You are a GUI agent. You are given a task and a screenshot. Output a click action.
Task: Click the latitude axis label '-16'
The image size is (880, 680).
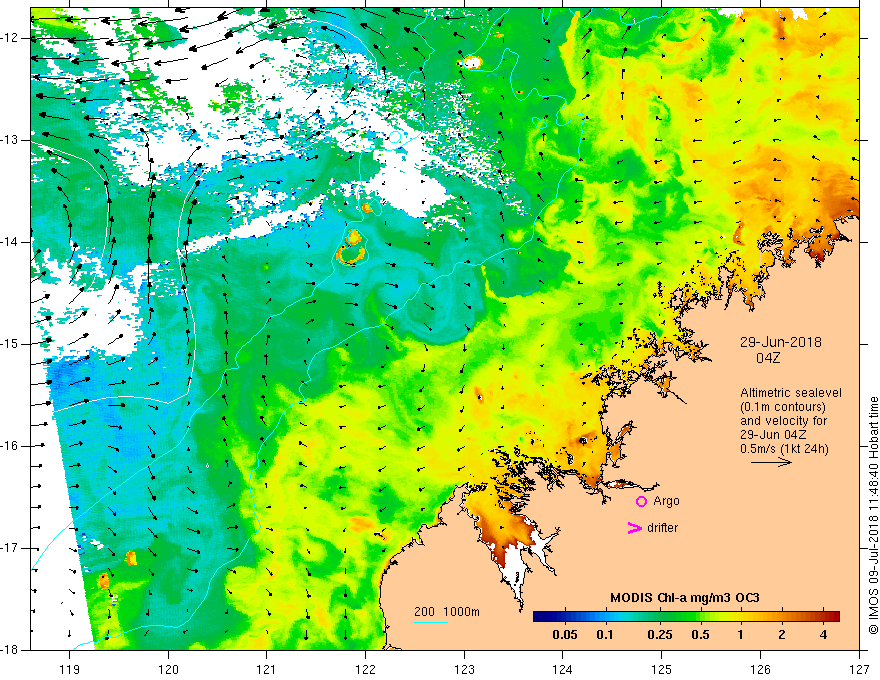[x=11, y=446]
